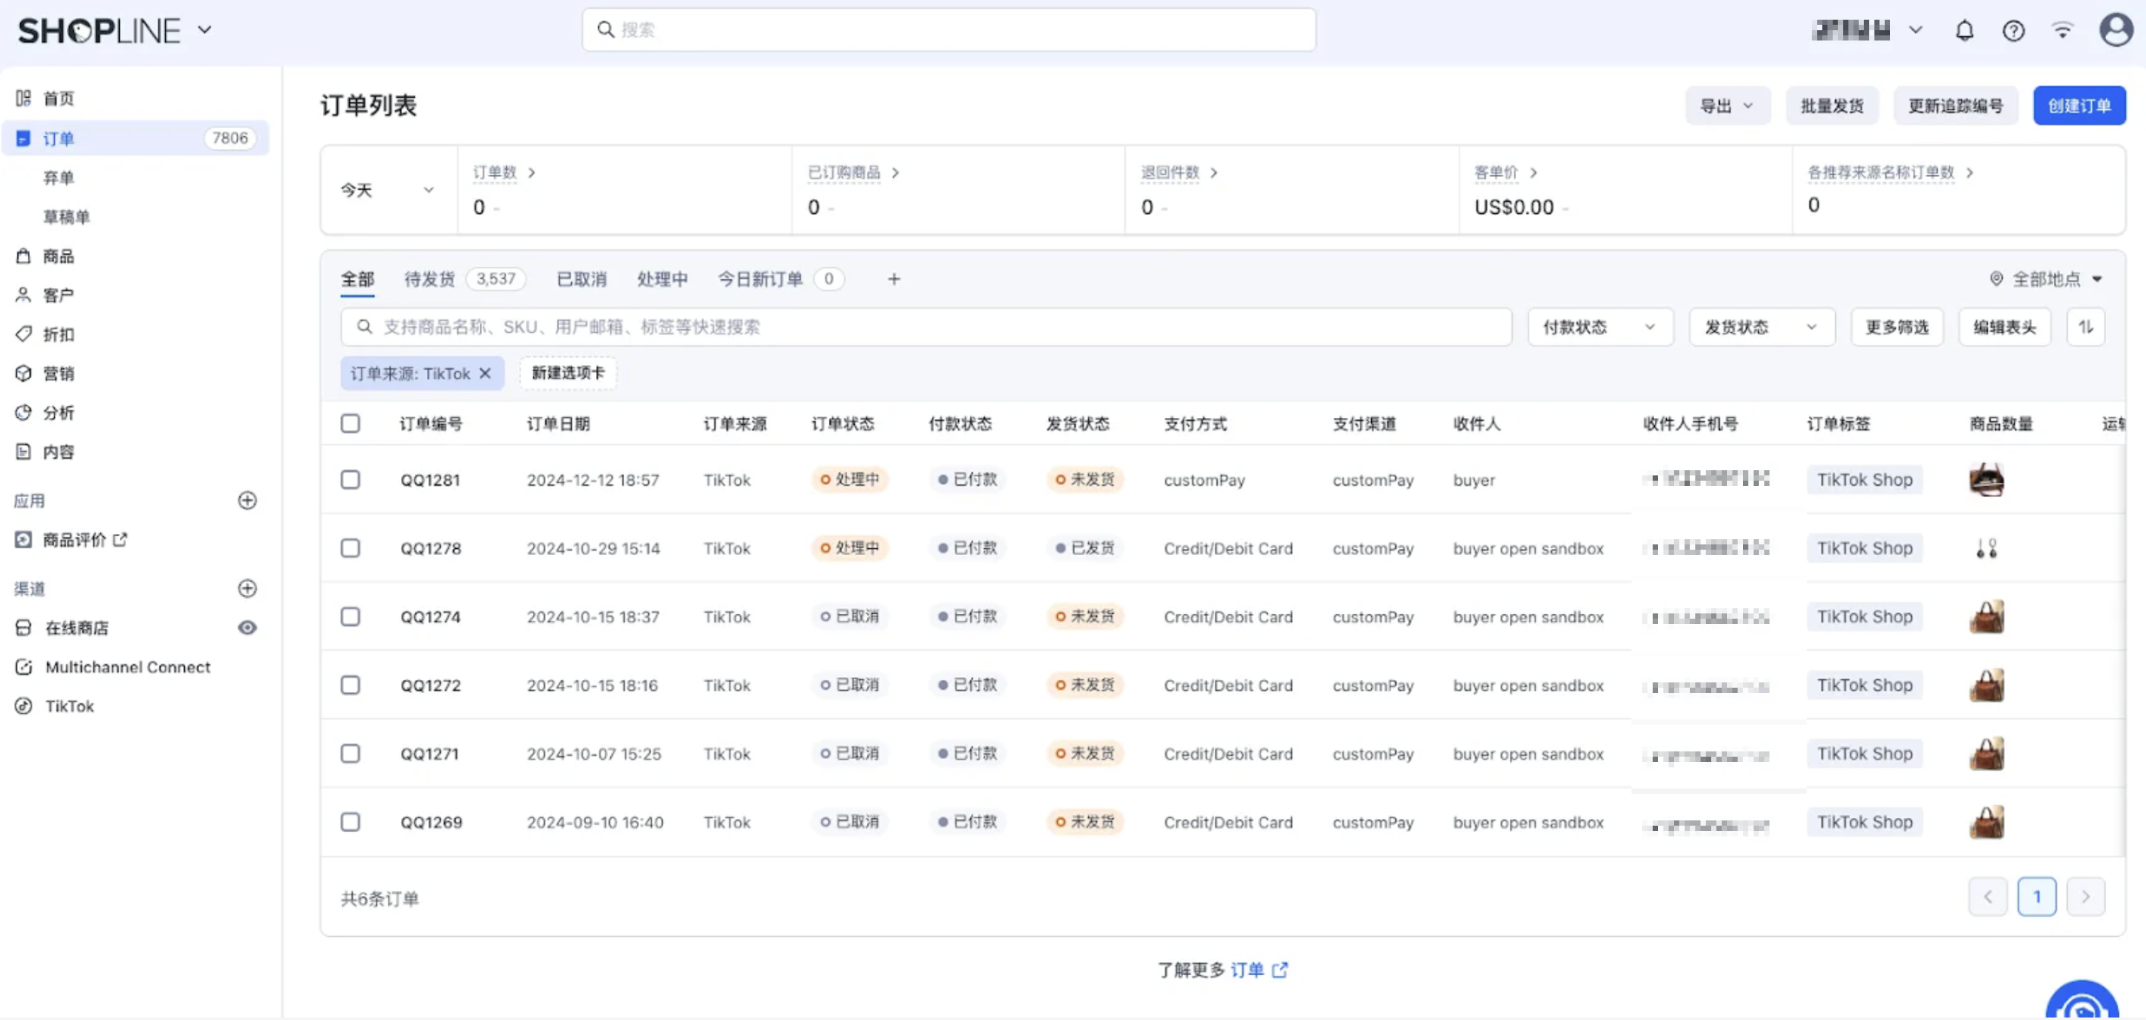
Task: Check the select-all orders header checkbox
Action: (350, 423)
